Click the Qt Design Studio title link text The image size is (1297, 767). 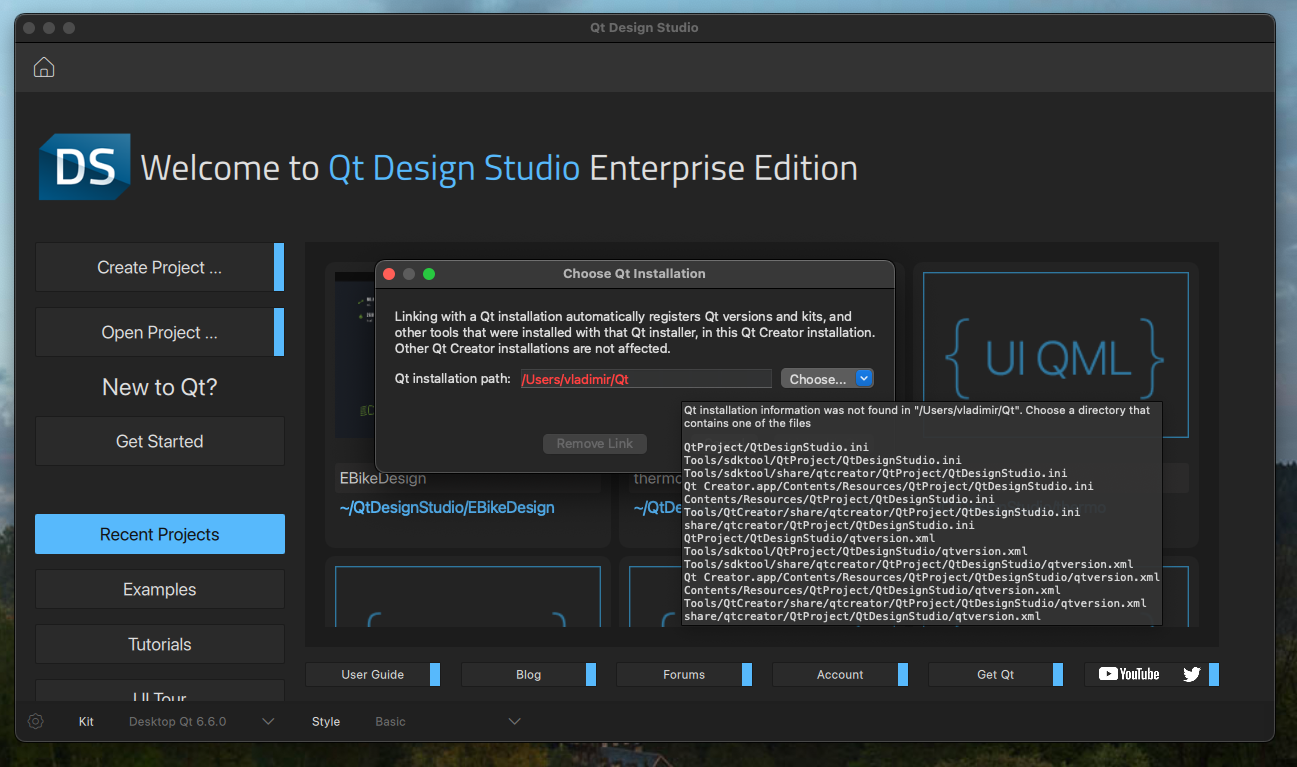tap(455, 168)
